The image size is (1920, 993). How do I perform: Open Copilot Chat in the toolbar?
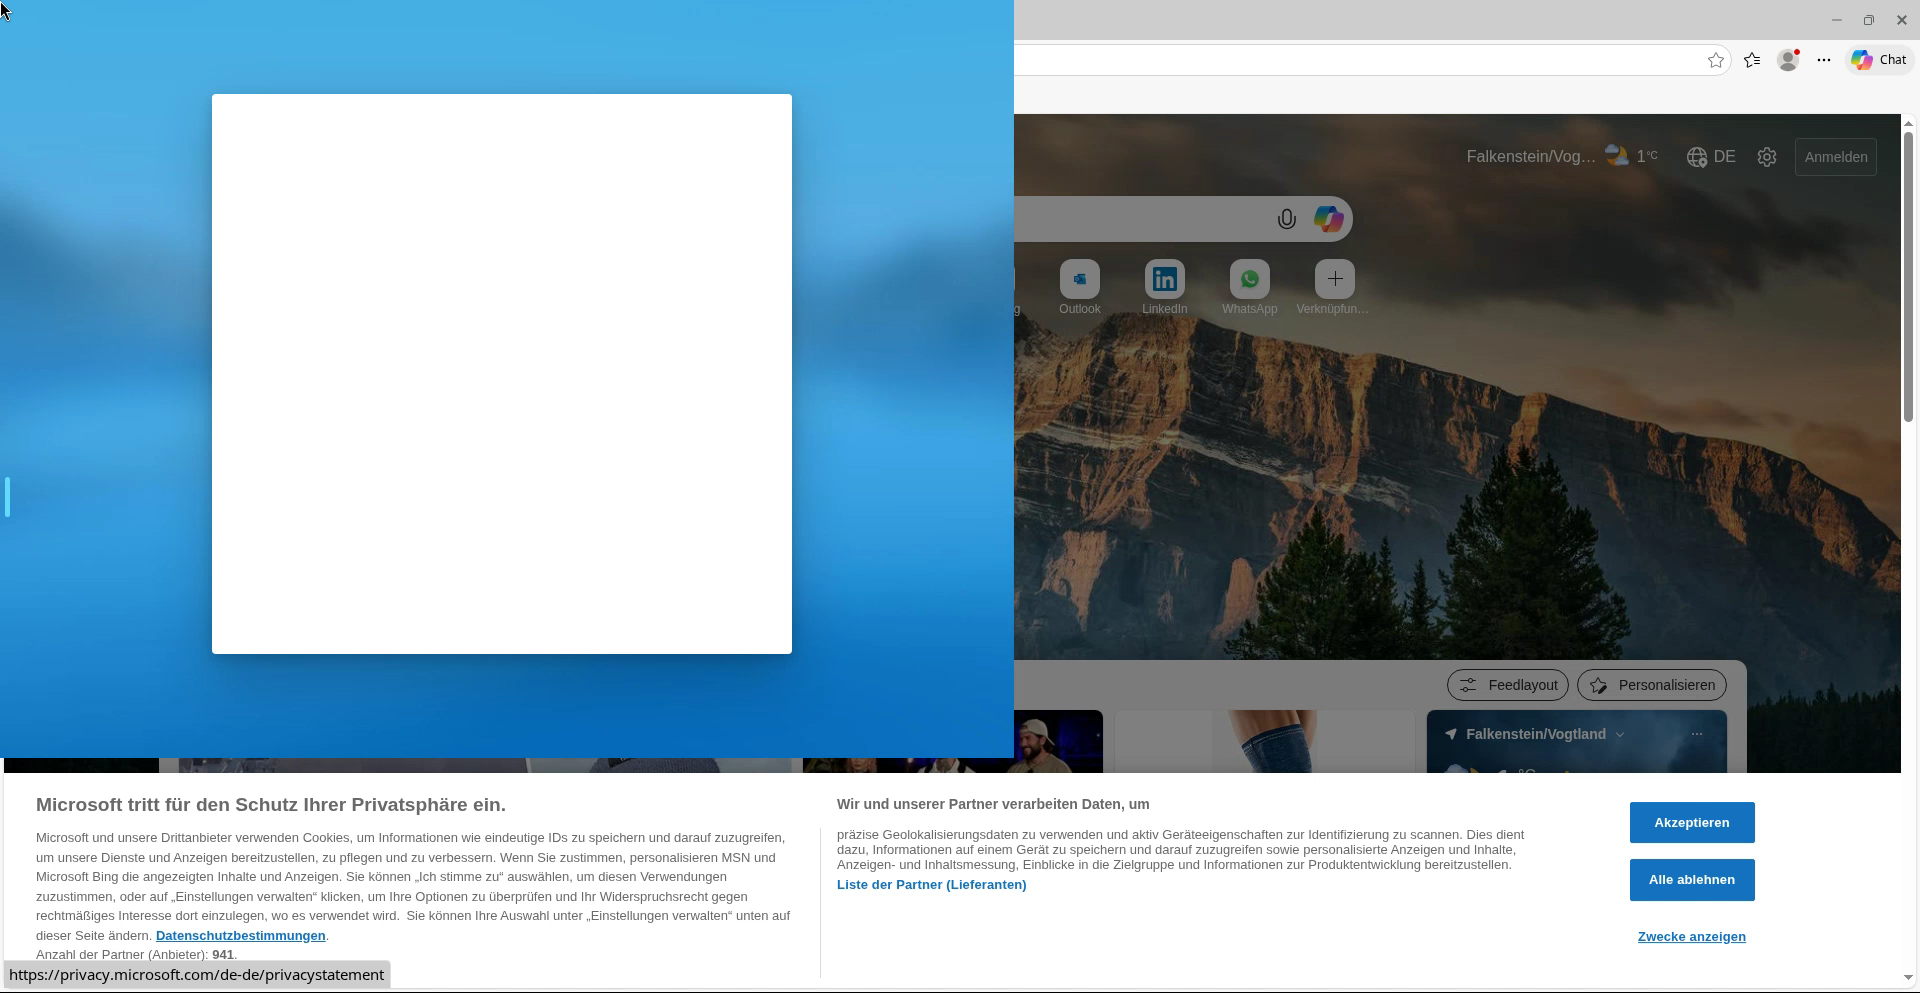[x=1879, y=60]
